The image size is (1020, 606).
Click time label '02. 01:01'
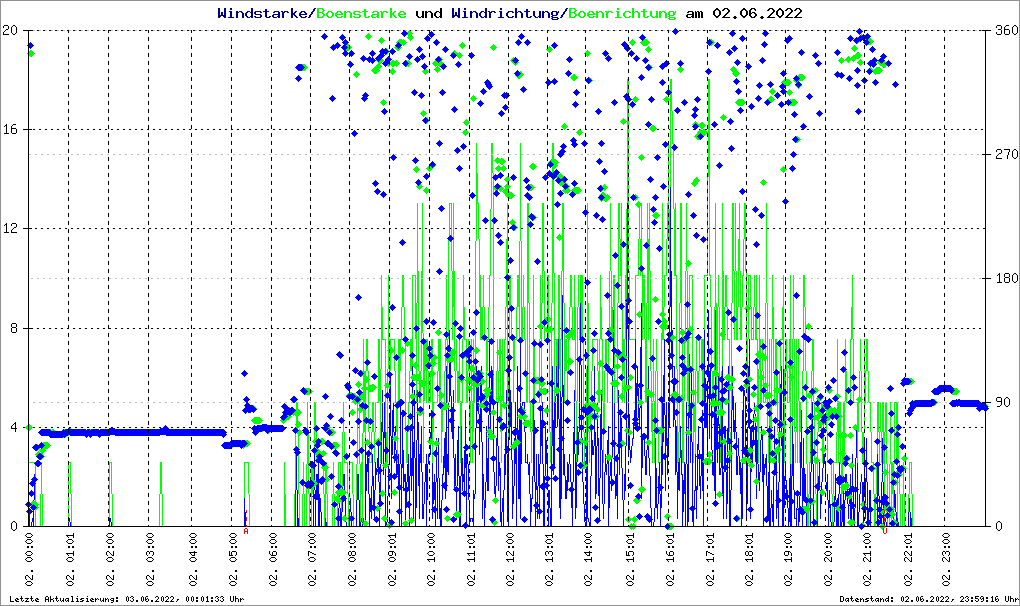pos(70,559)
